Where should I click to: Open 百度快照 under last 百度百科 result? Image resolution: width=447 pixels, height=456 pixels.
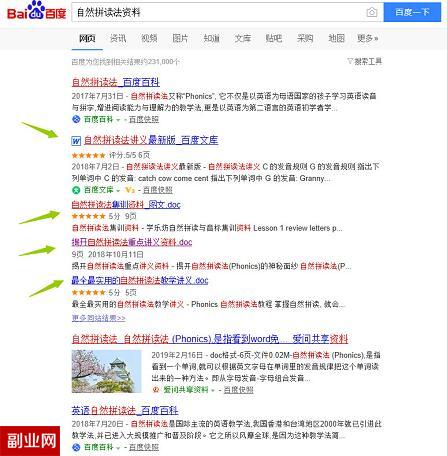click(144, 447)
